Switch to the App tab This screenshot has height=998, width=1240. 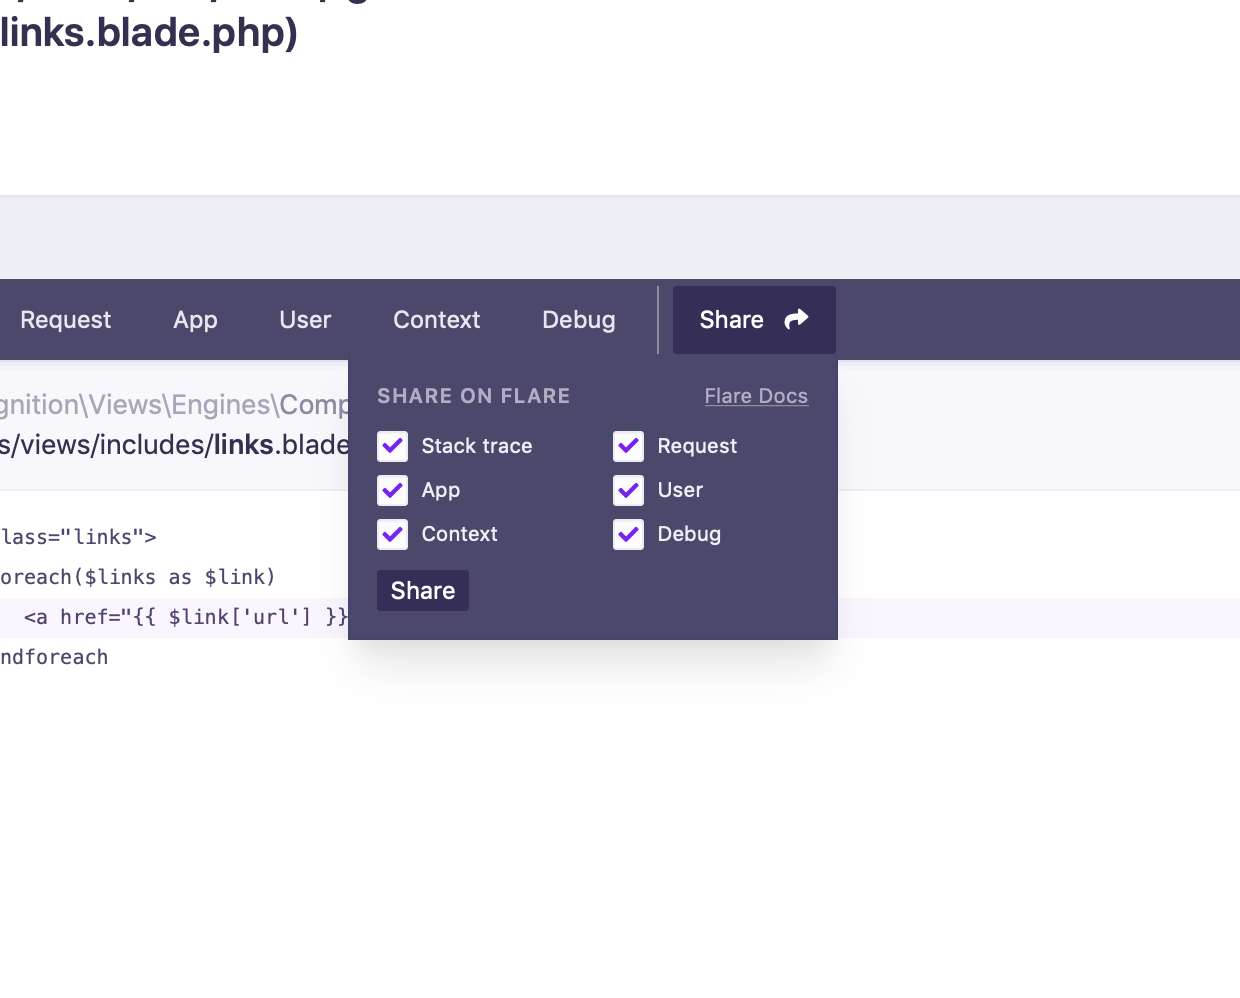[195, 320]
